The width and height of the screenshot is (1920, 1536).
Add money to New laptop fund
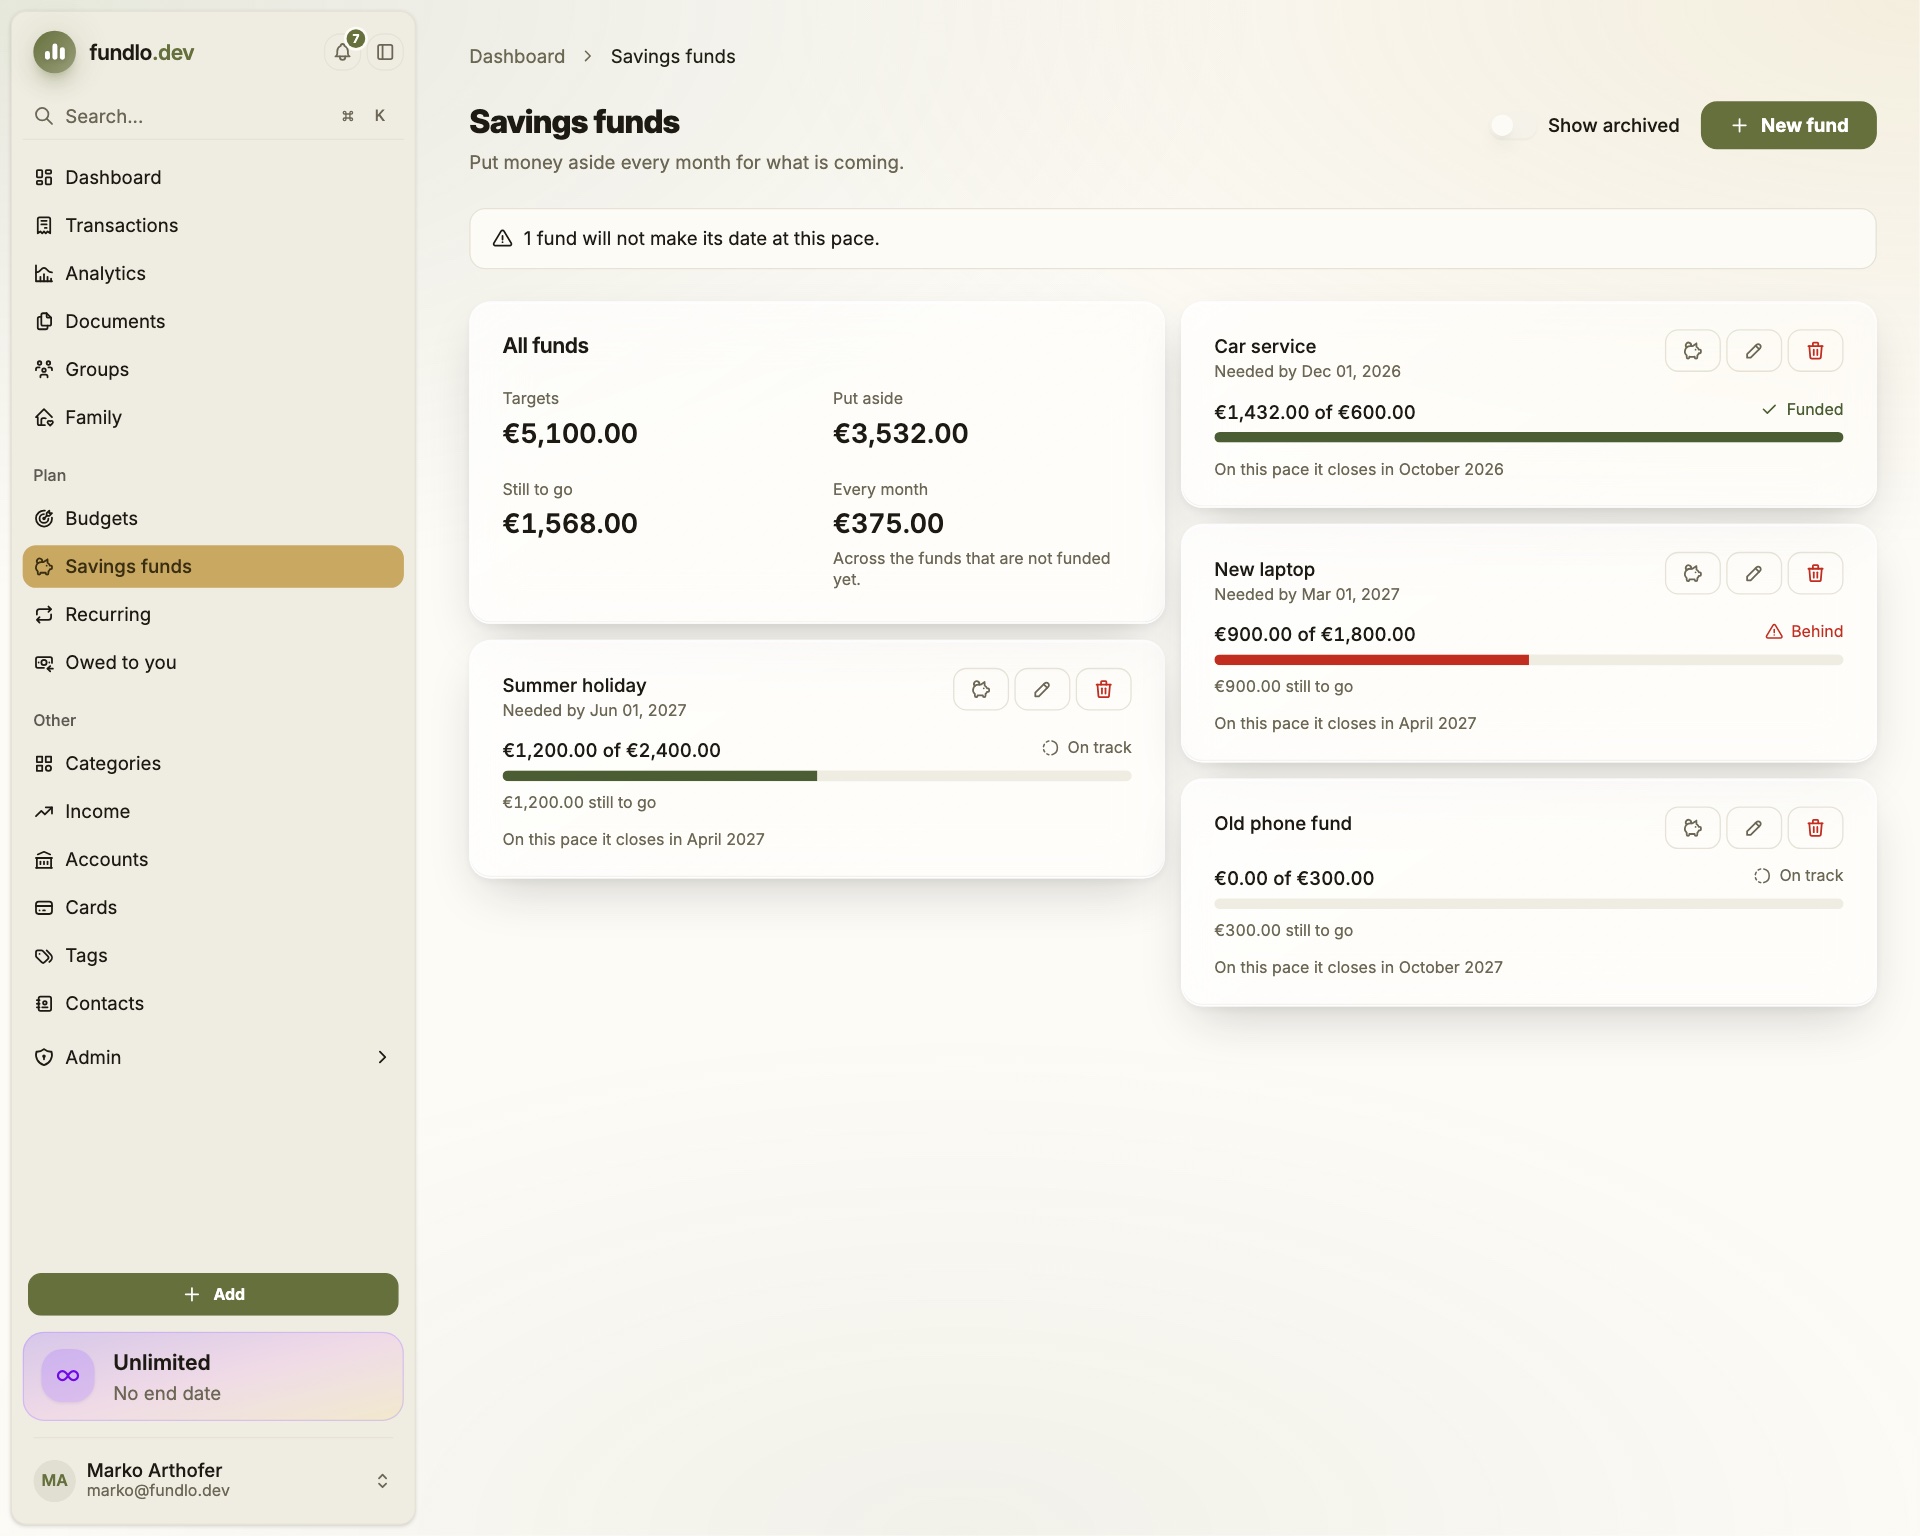[x=1692, y=574]
